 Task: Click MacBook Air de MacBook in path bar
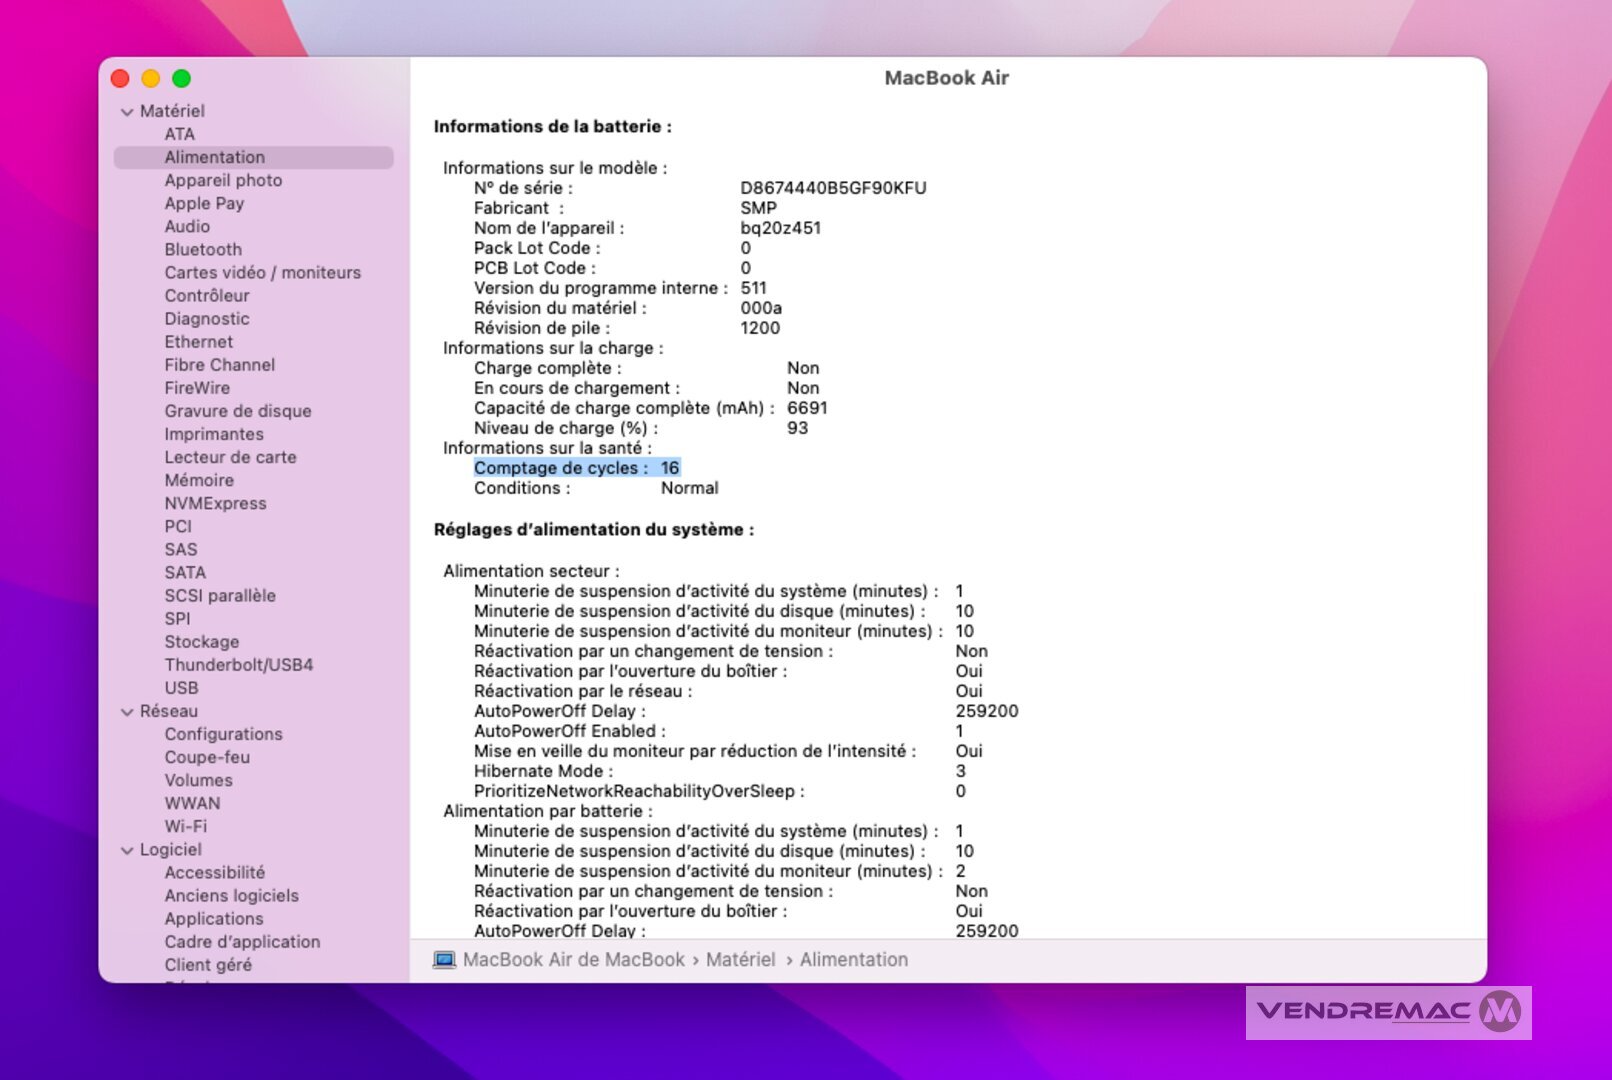(x=574, y=960)
